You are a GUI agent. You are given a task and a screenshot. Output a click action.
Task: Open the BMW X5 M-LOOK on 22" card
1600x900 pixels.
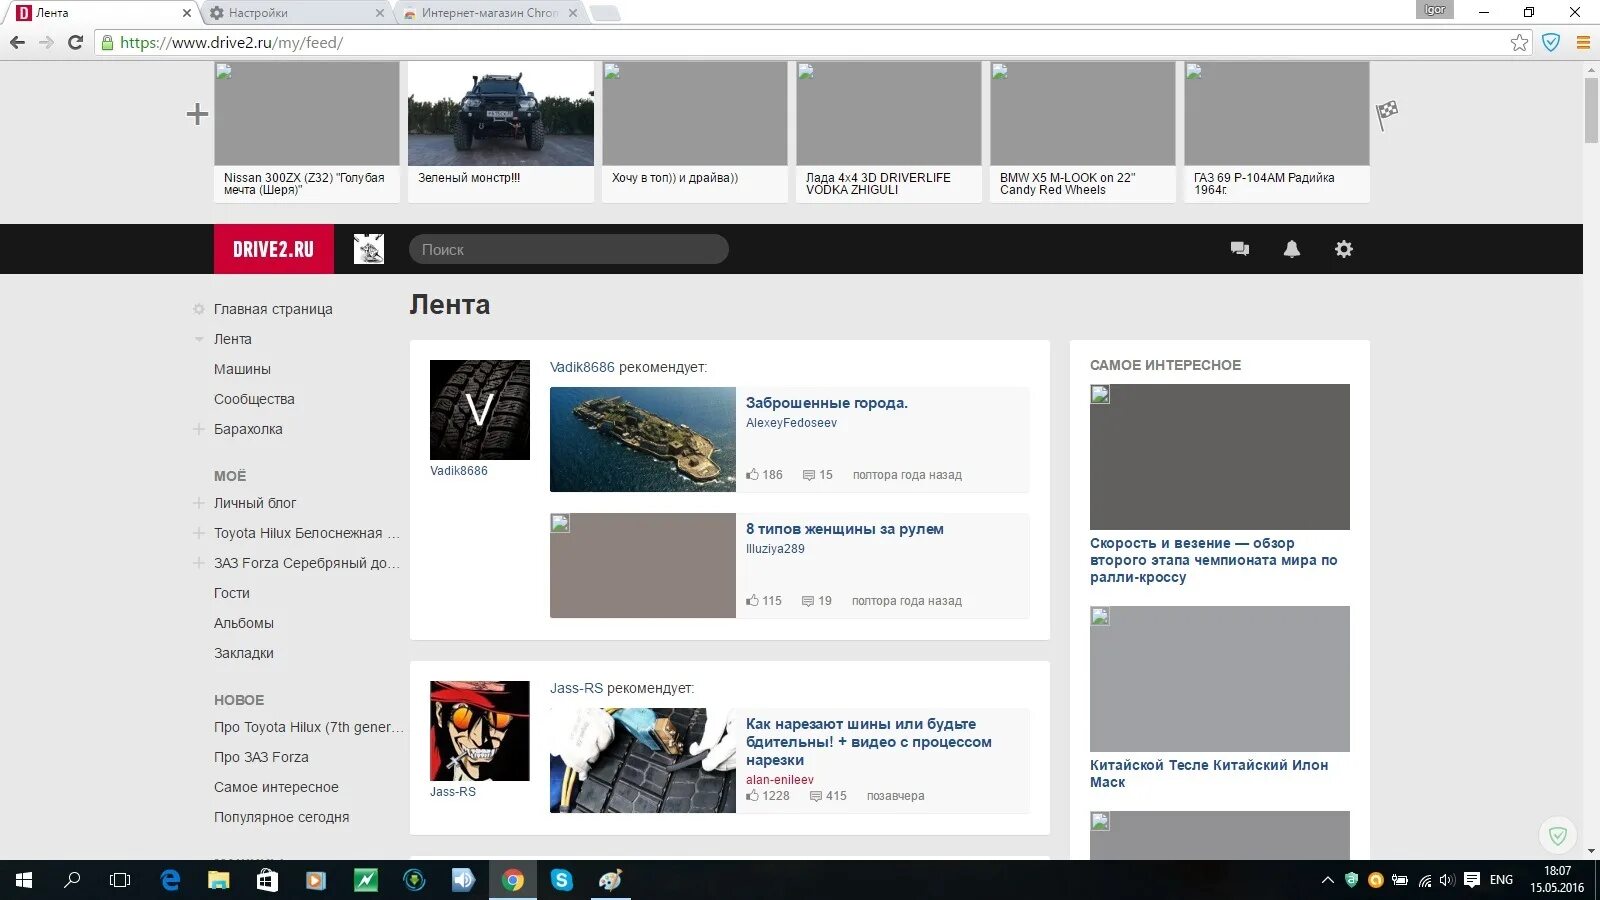point(1083,132)
